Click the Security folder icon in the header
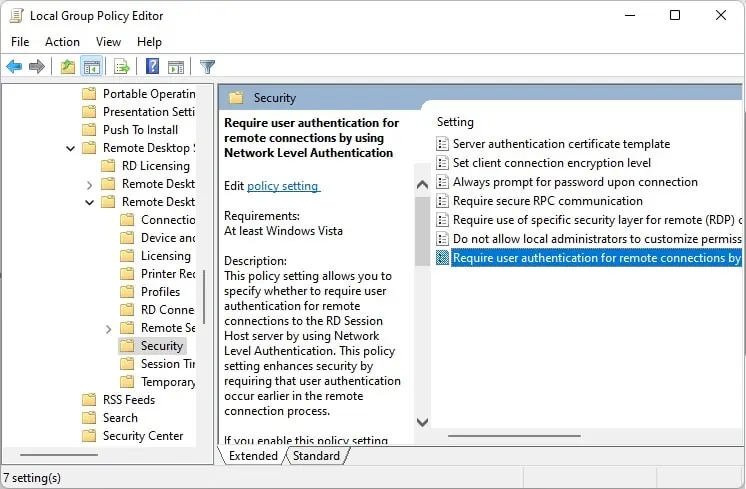 pos(236,98)
